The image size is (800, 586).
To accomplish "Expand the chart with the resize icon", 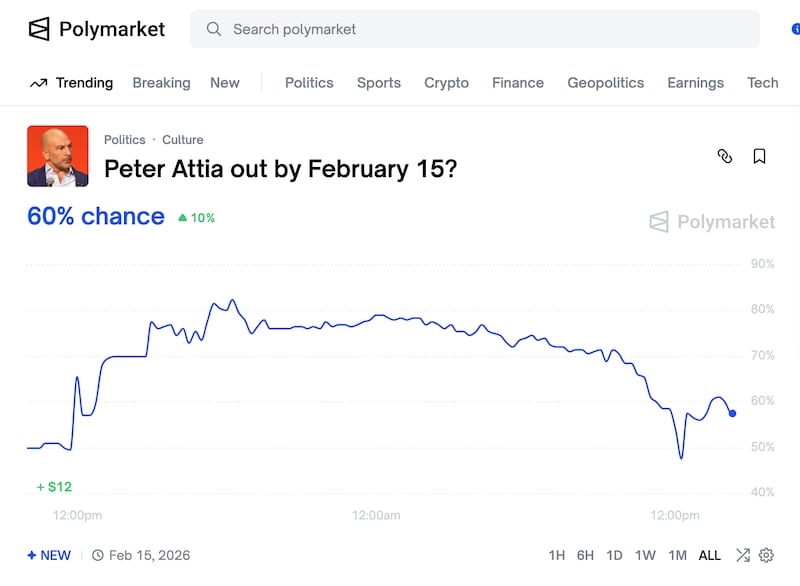I will [742, 555].
